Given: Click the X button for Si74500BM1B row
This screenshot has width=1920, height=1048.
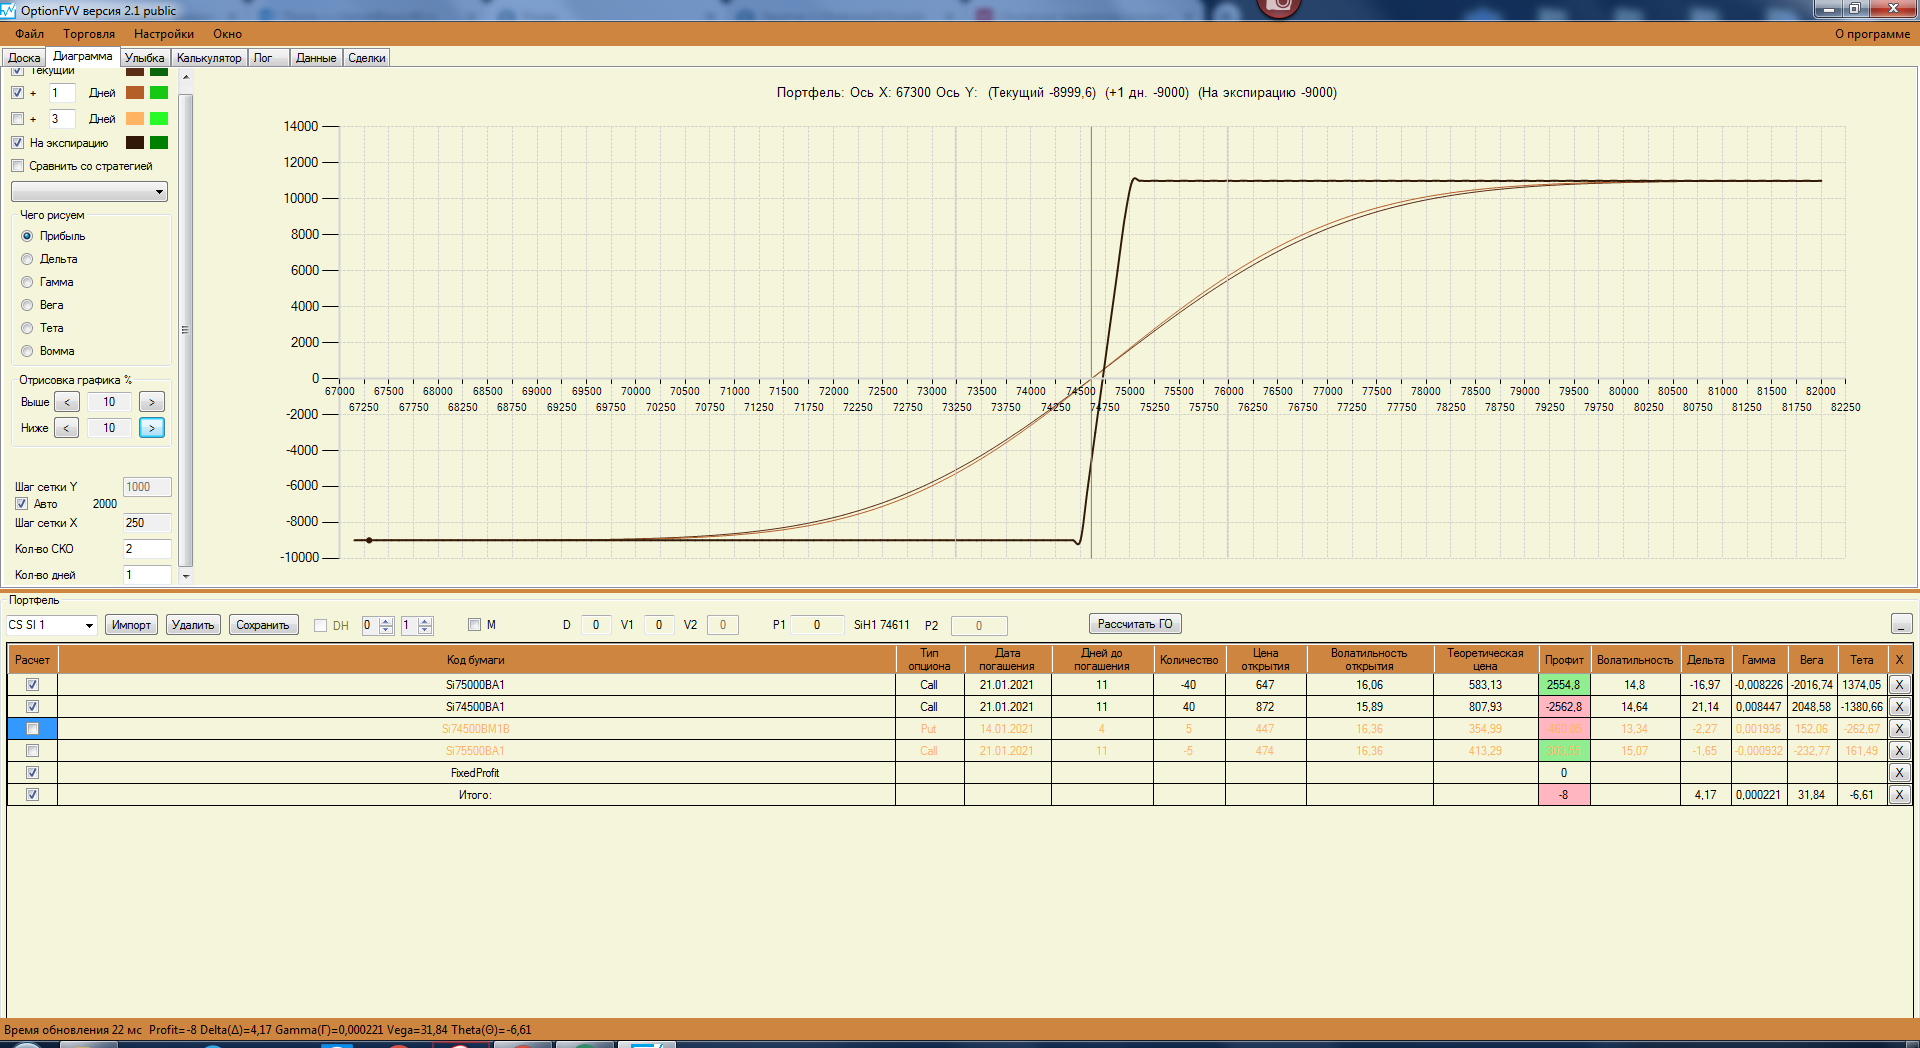Looking at the screenshot, I should coord(1899,729).
